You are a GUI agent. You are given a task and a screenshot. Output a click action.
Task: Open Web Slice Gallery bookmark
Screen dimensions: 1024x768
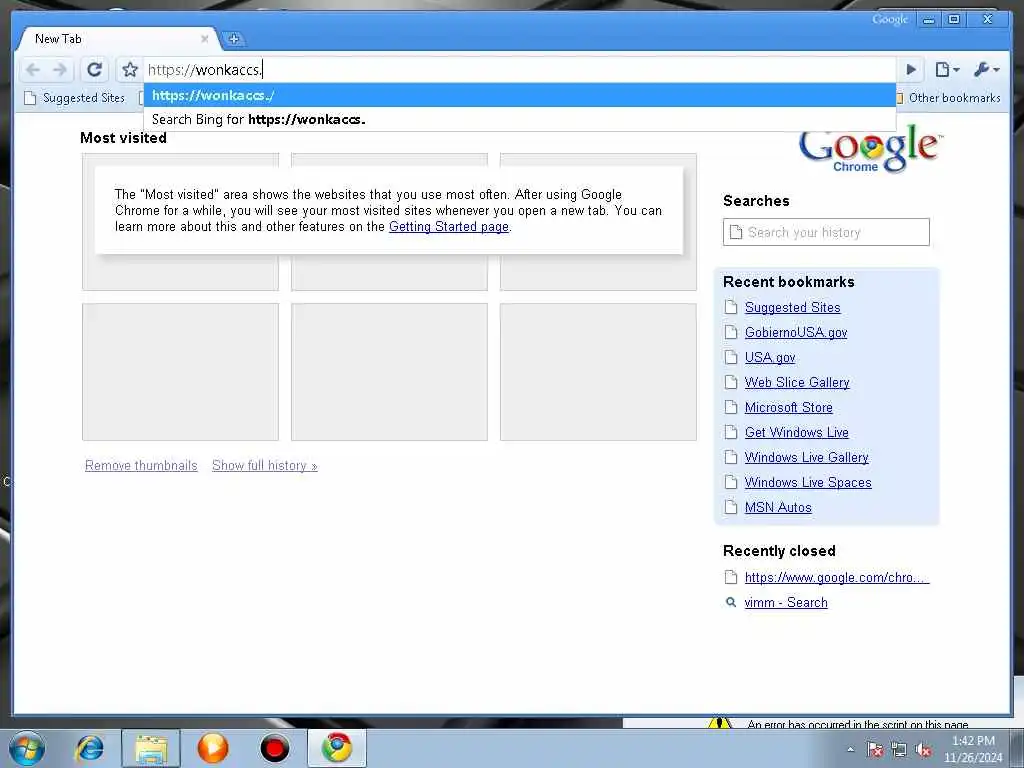point(797,383)
